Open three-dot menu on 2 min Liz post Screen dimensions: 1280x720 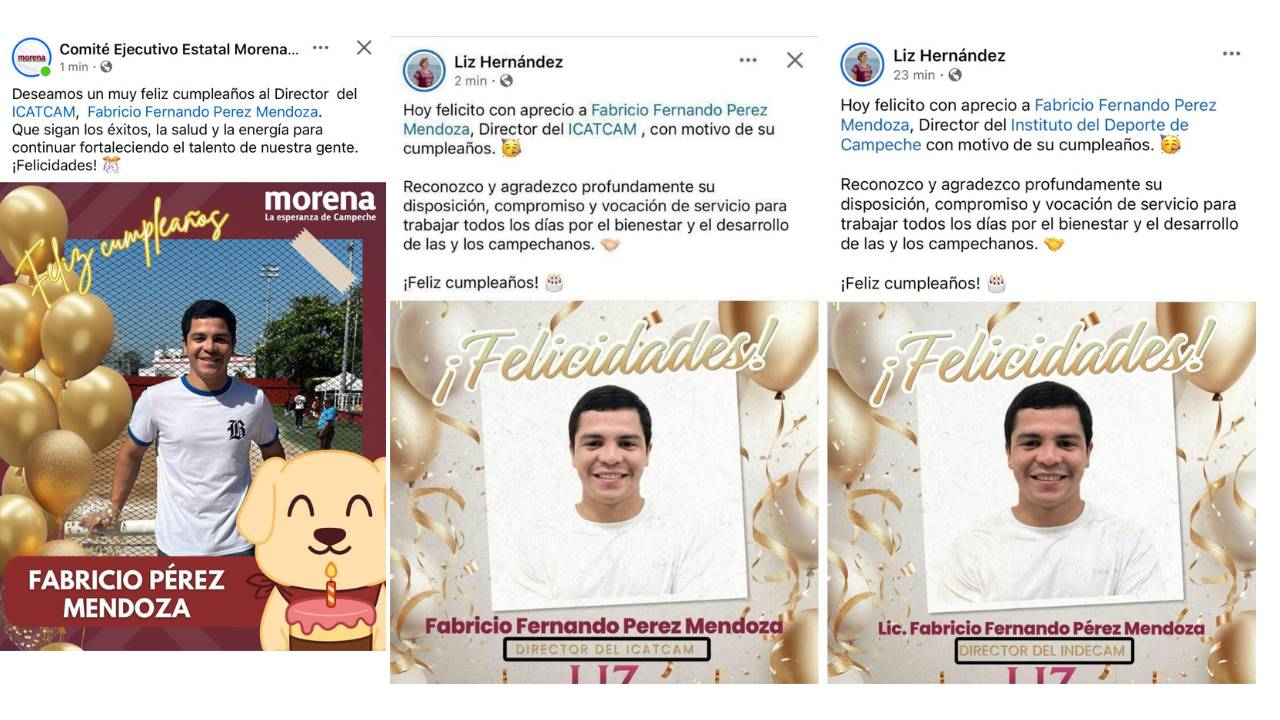(748, 60)
